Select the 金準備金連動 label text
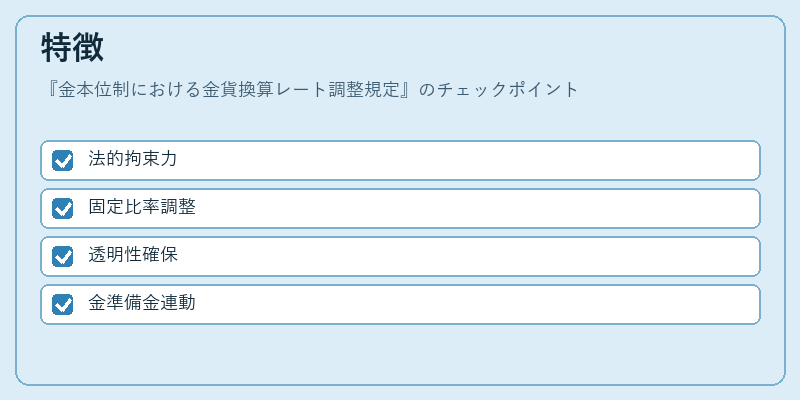This screenshot has height=400, width=800. coord(142,303)
